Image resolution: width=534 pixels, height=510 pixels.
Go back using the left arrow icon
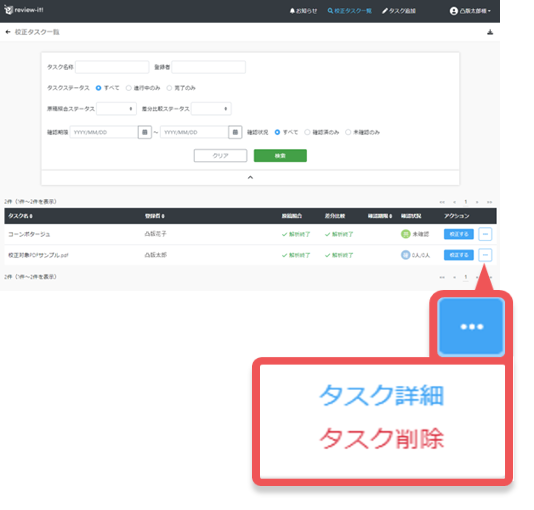(x=8, y=32)
